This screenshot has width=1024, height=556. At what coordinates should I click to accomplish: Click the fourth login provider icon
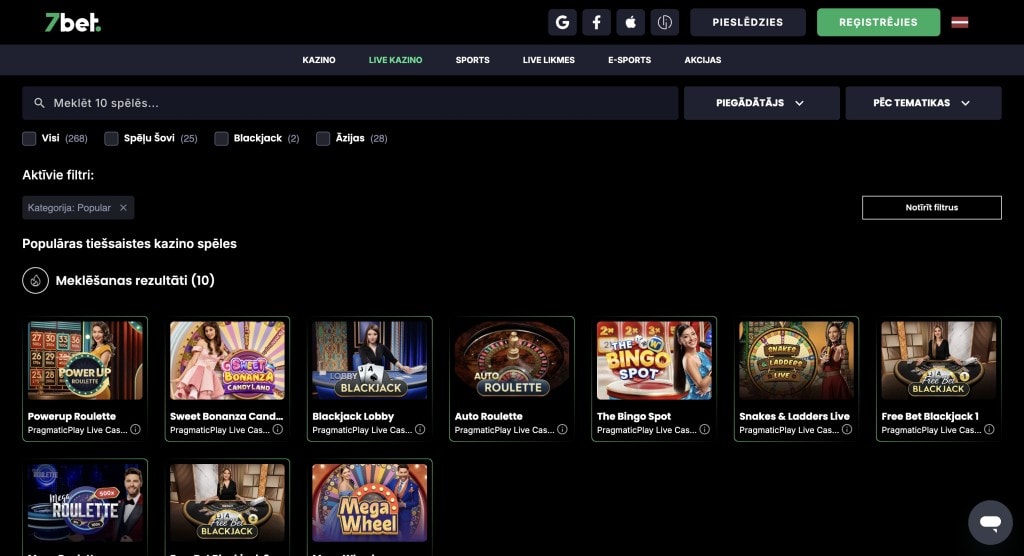pyautogui.click(x=664, y=22)
